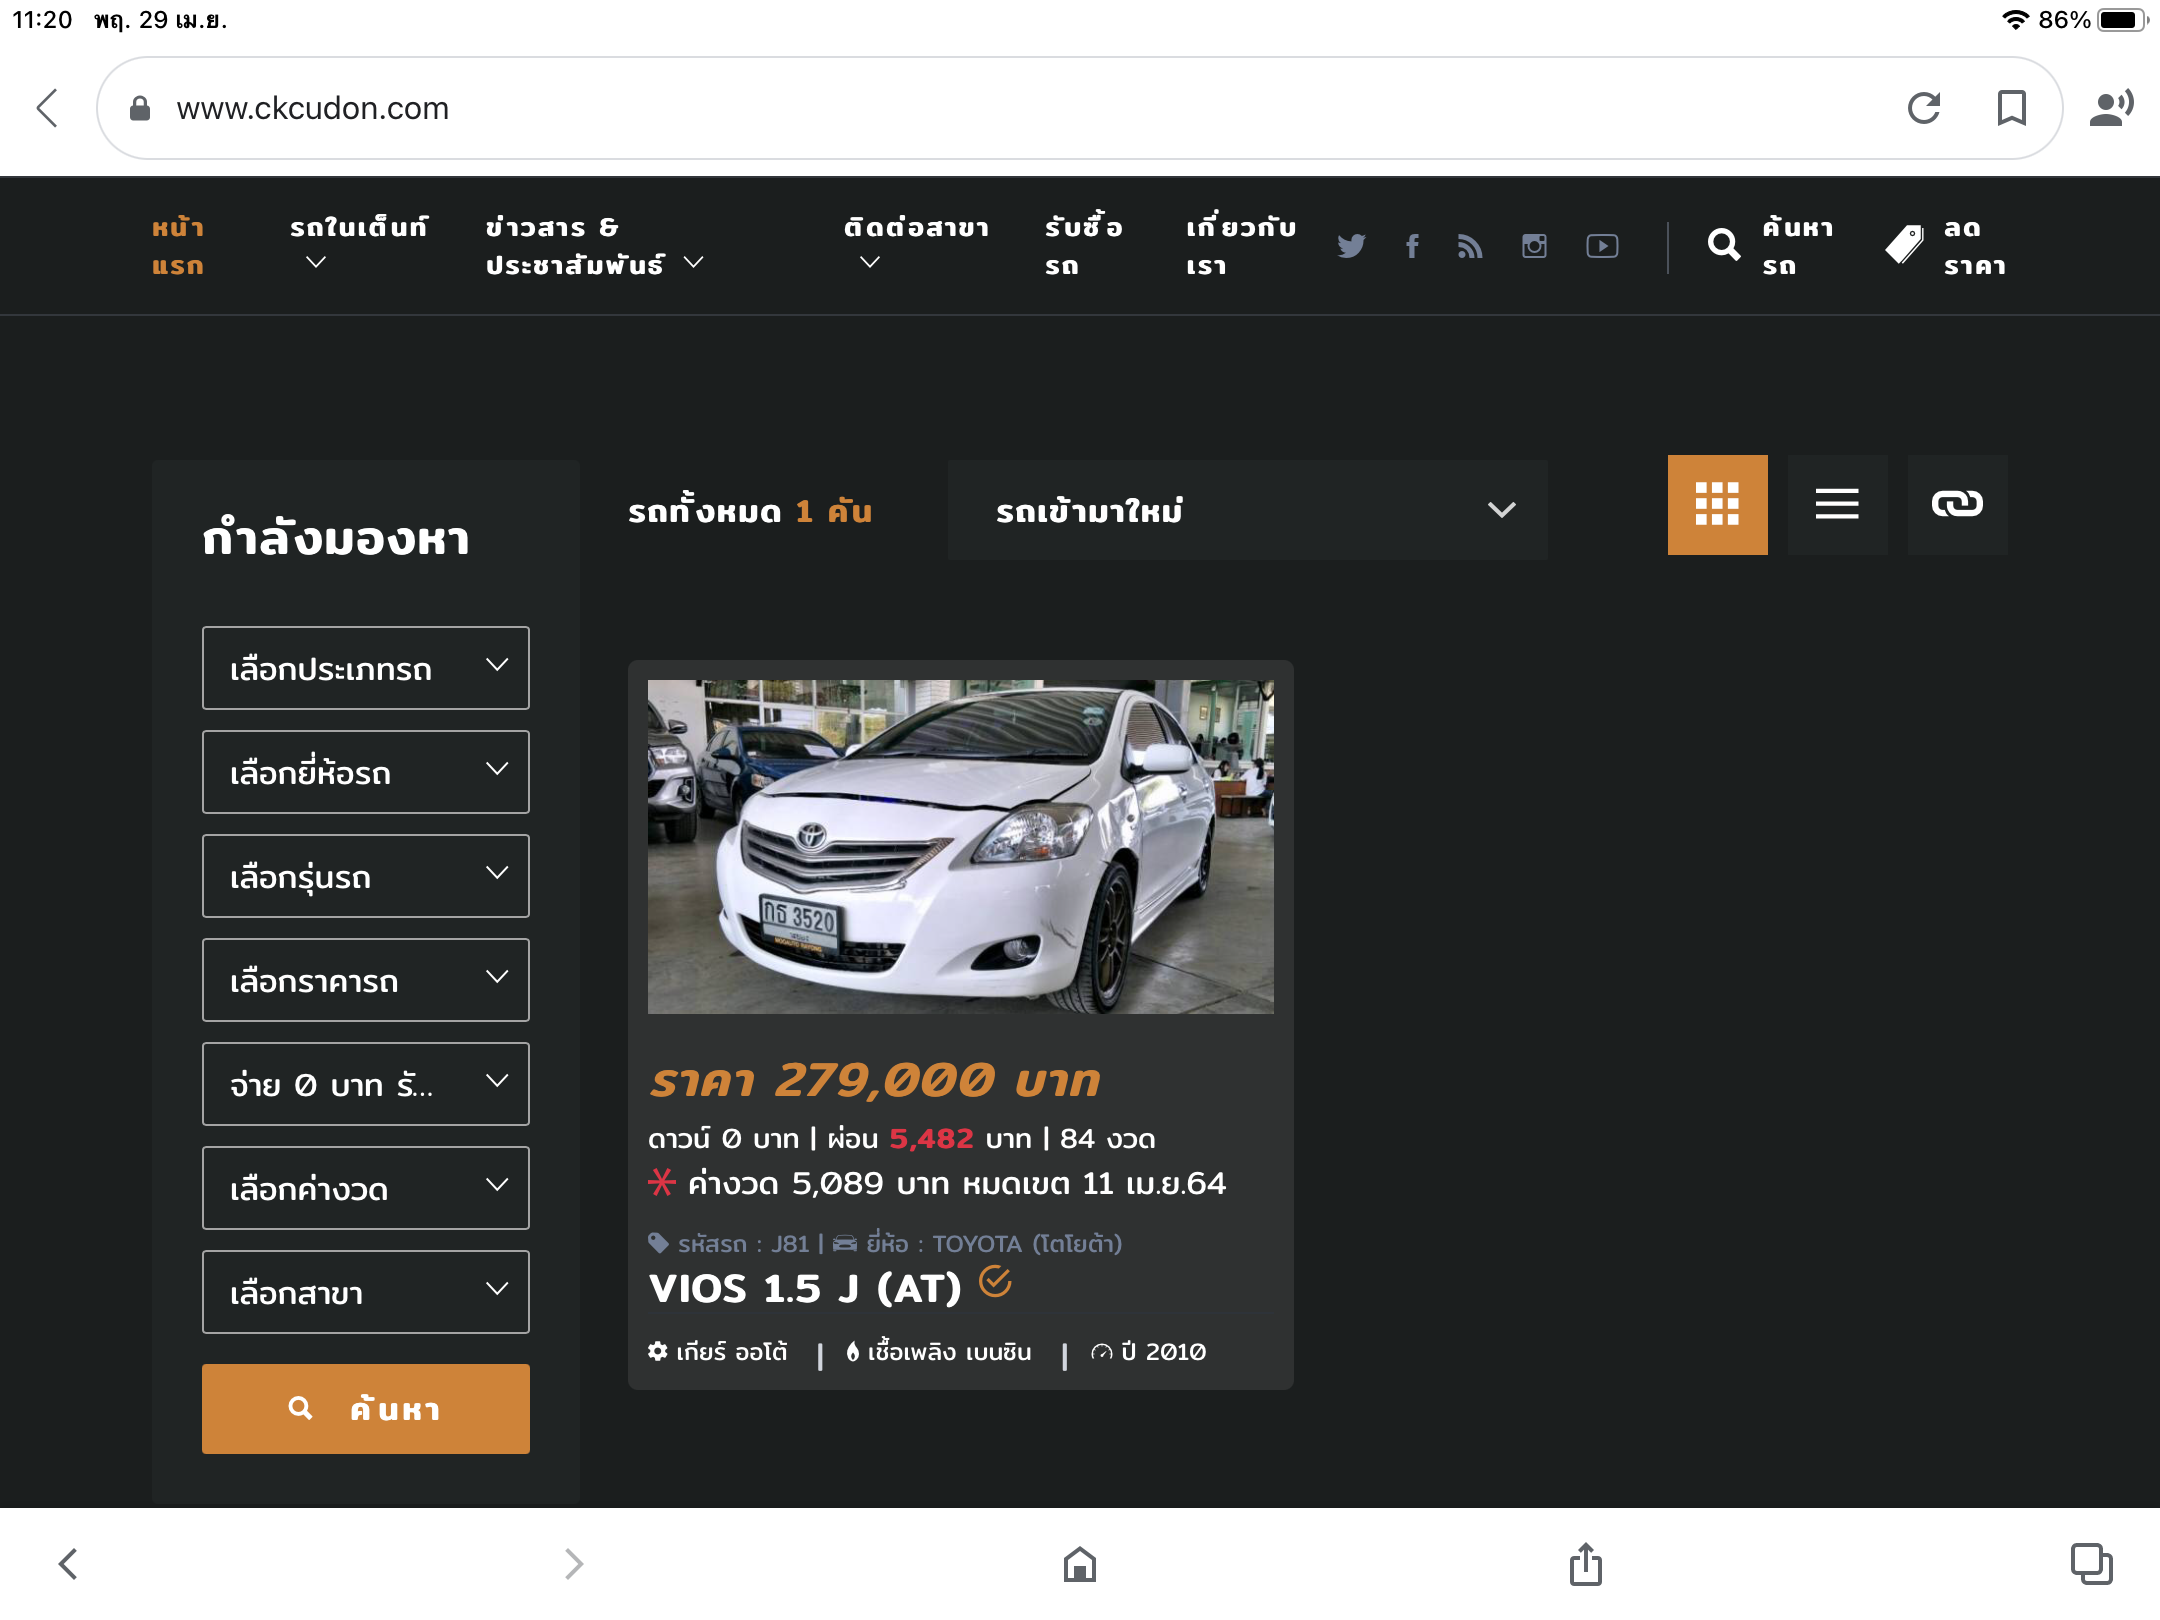Open the white Toyota Vios car photo
The image size is (2160, 1620).
[x=960, y=846]
